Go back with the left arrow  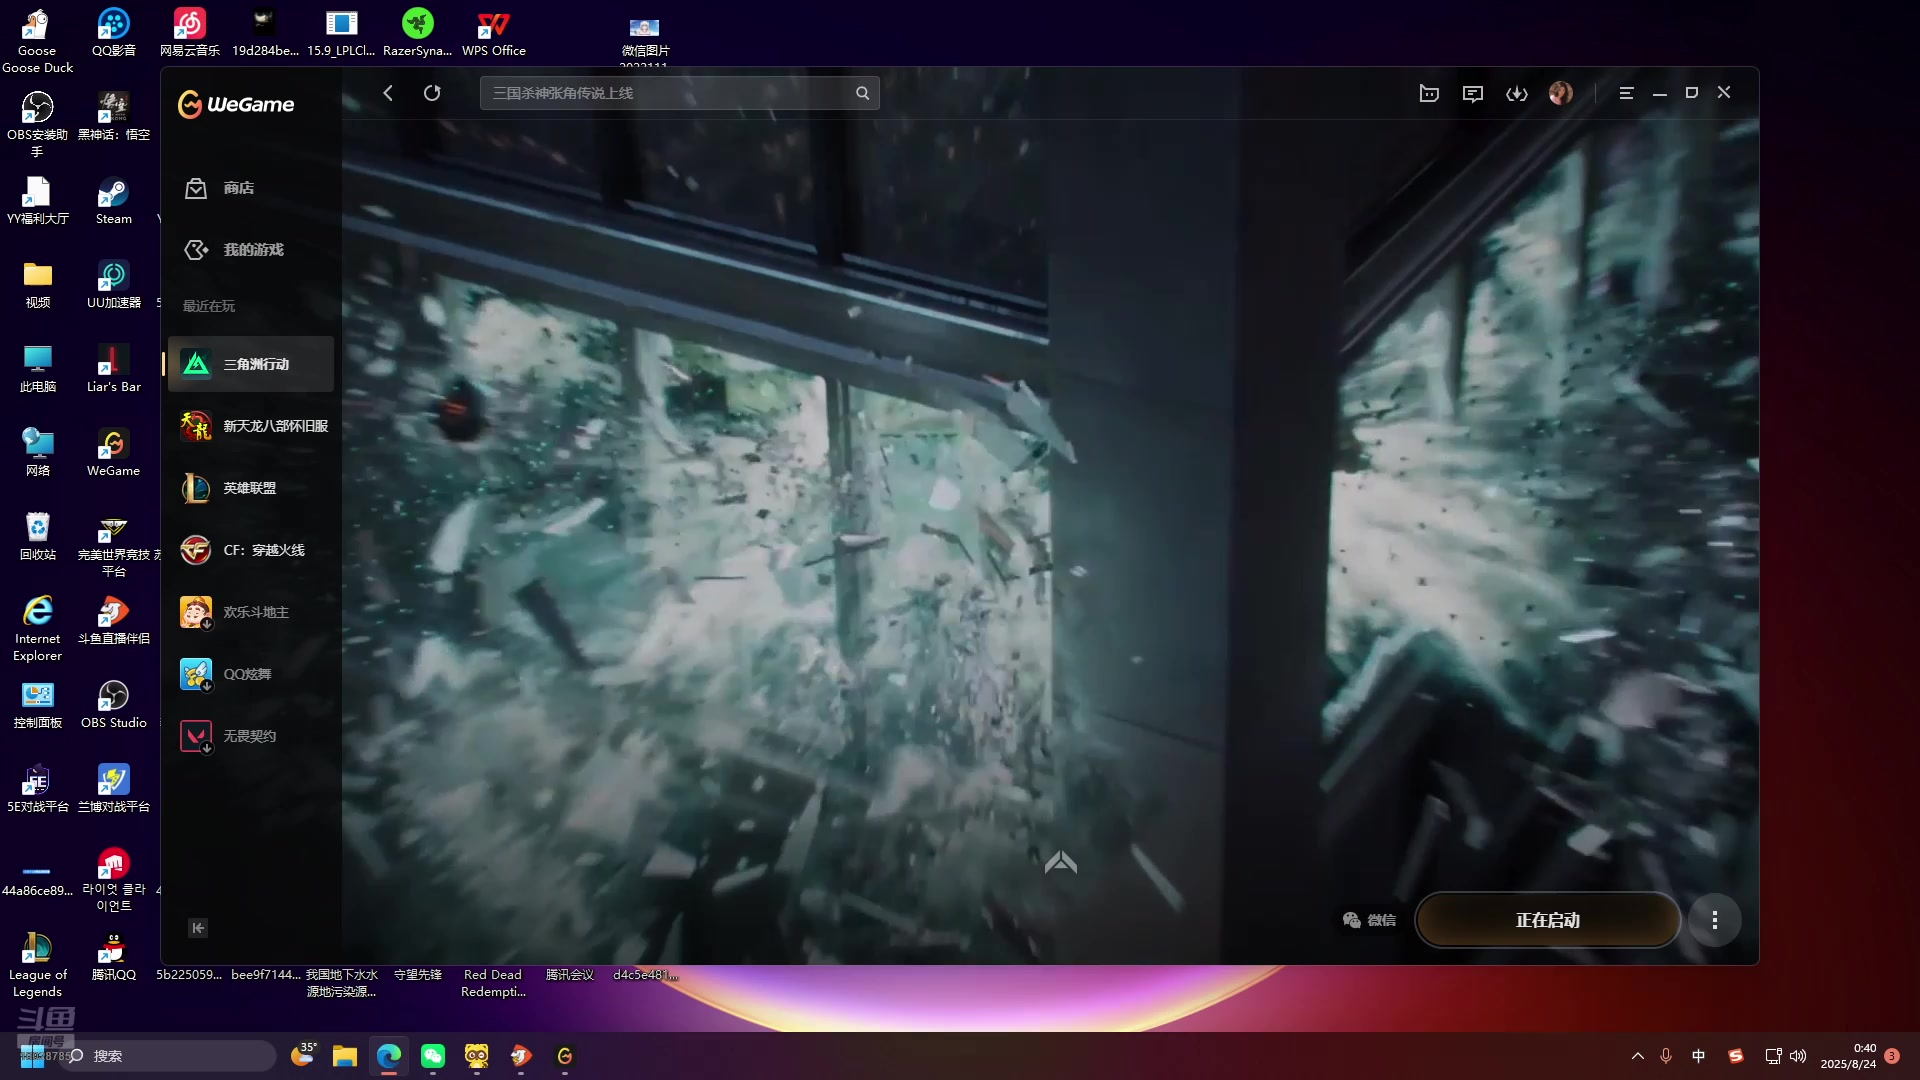388,93
